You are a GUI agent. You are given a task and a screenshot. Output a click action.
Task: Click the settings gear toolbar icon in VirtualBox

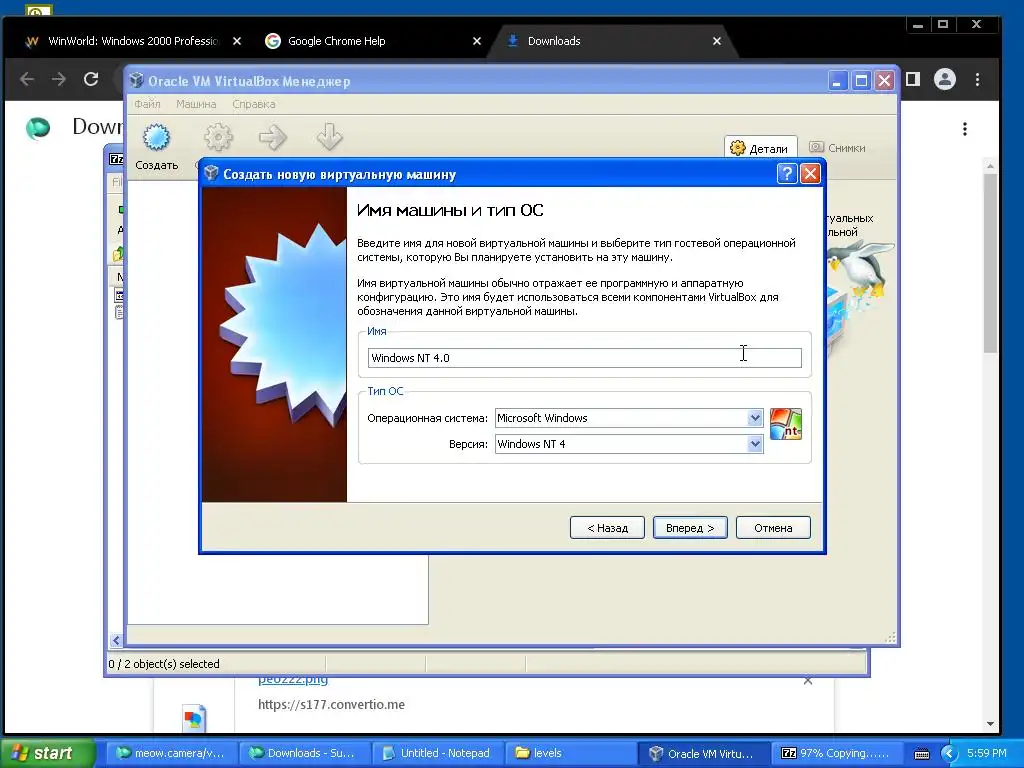218,137
